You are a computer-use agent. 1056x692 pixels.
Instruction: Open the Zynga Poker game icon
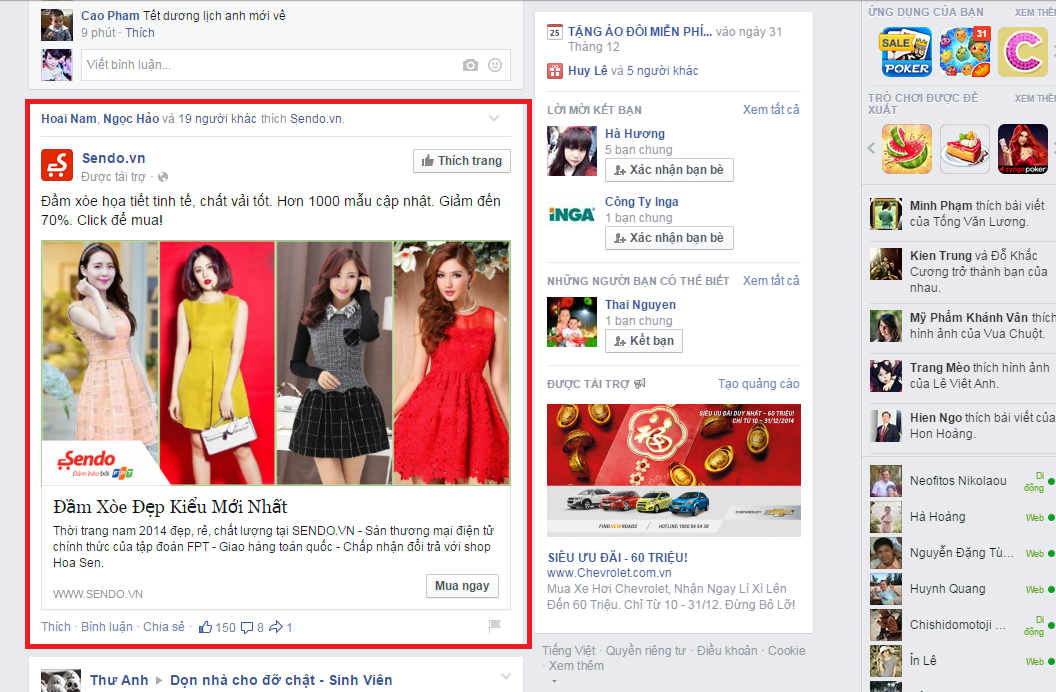click(1021, 148)
